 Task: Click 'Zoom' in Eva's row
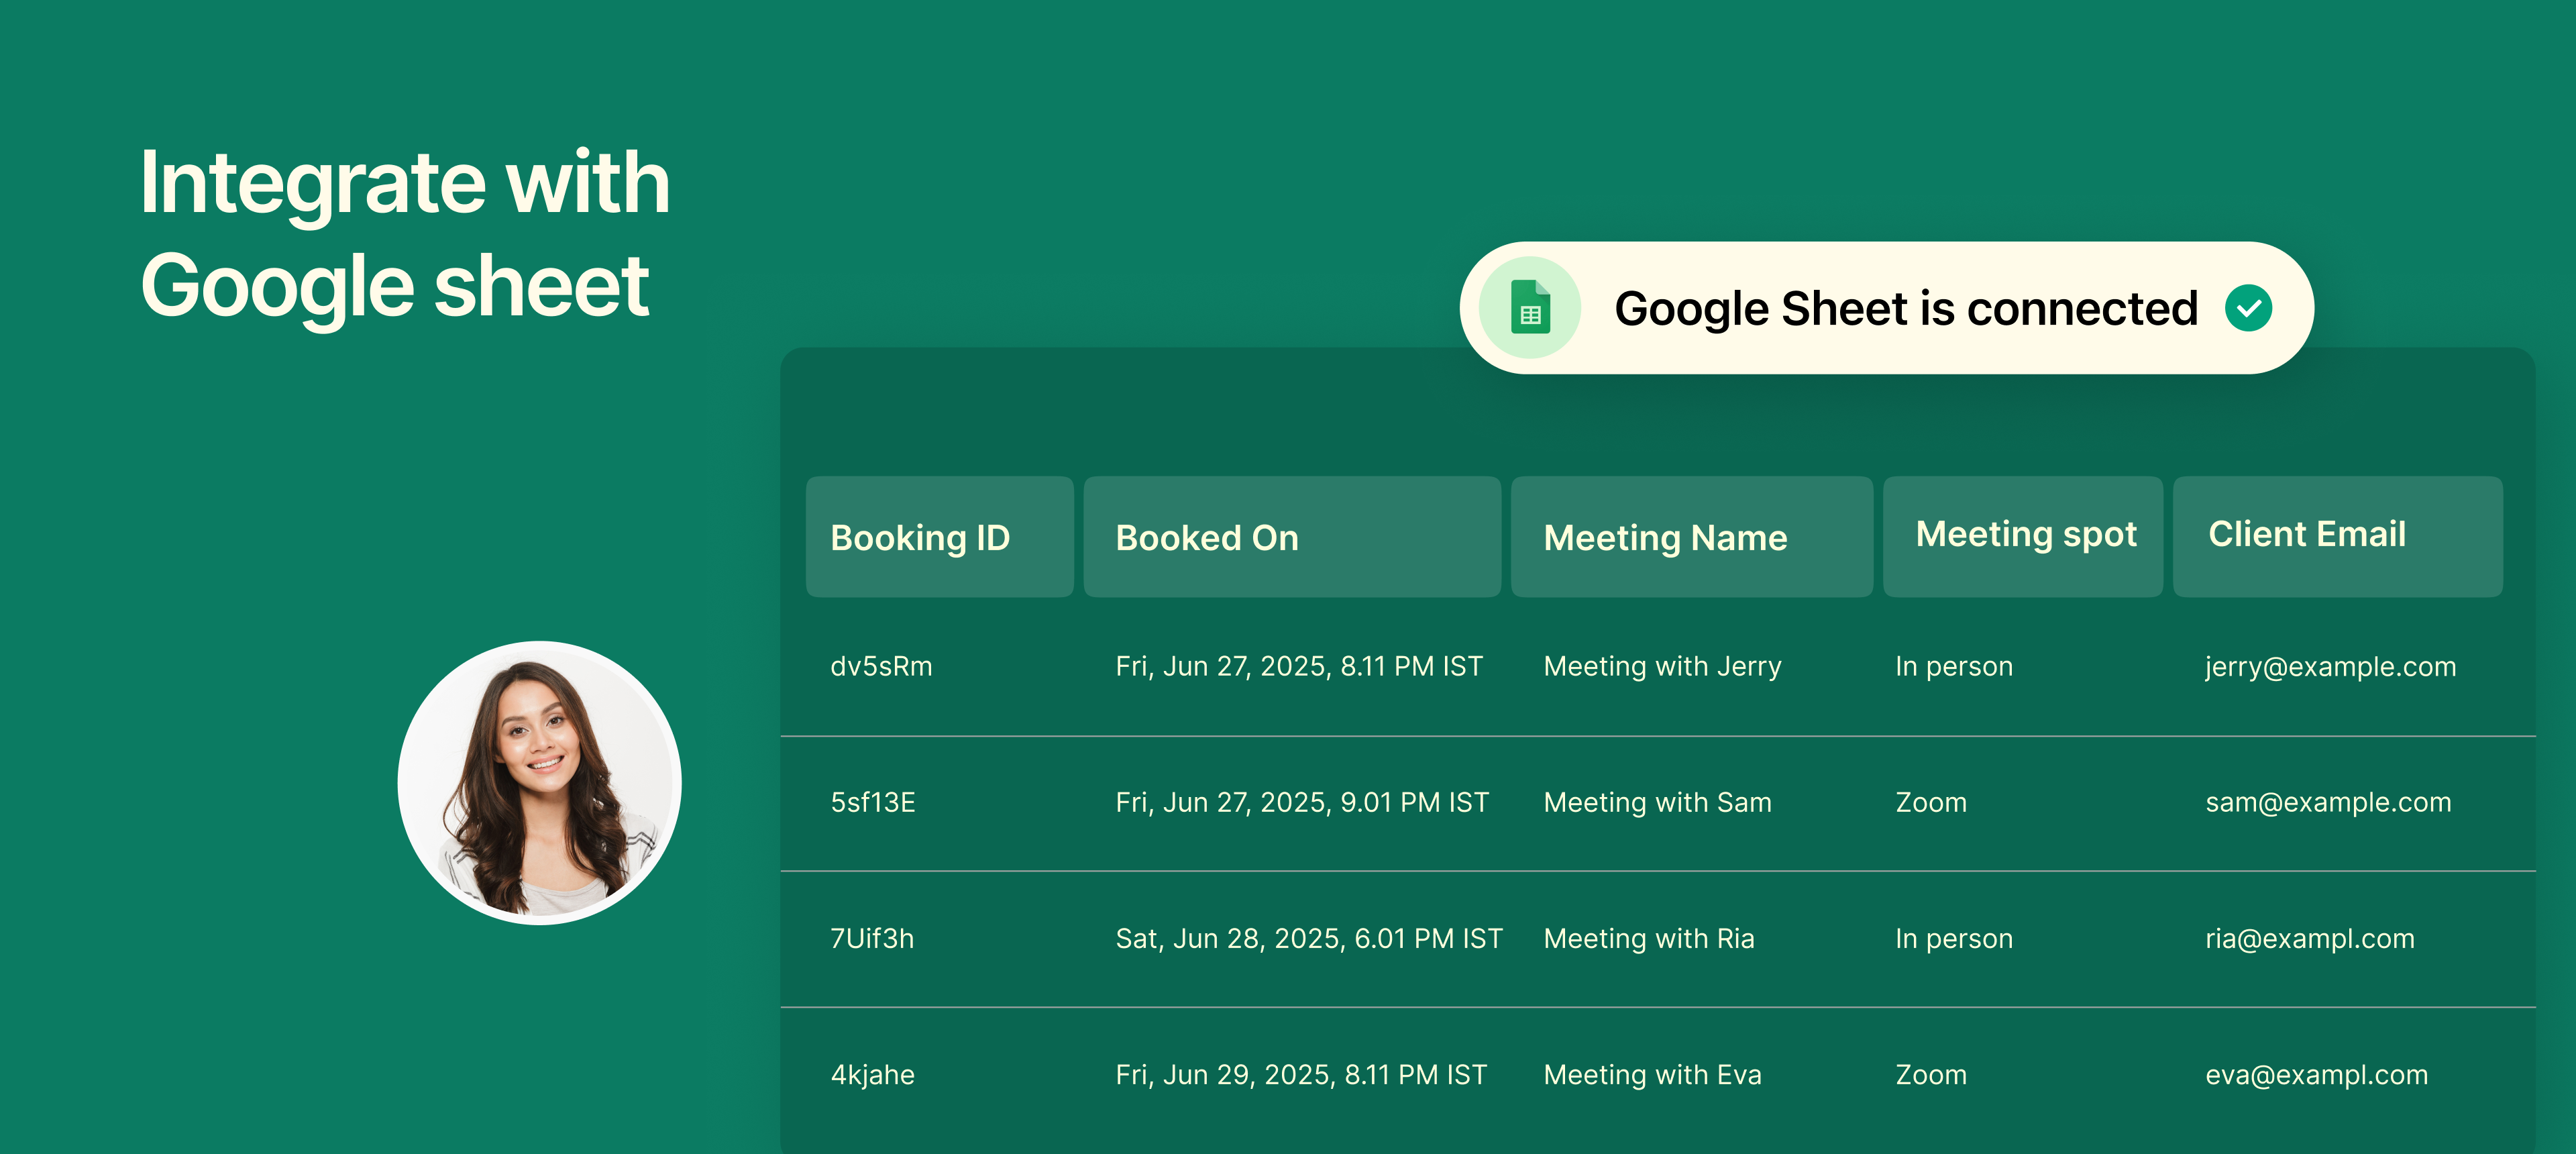coord(1931,1074)
